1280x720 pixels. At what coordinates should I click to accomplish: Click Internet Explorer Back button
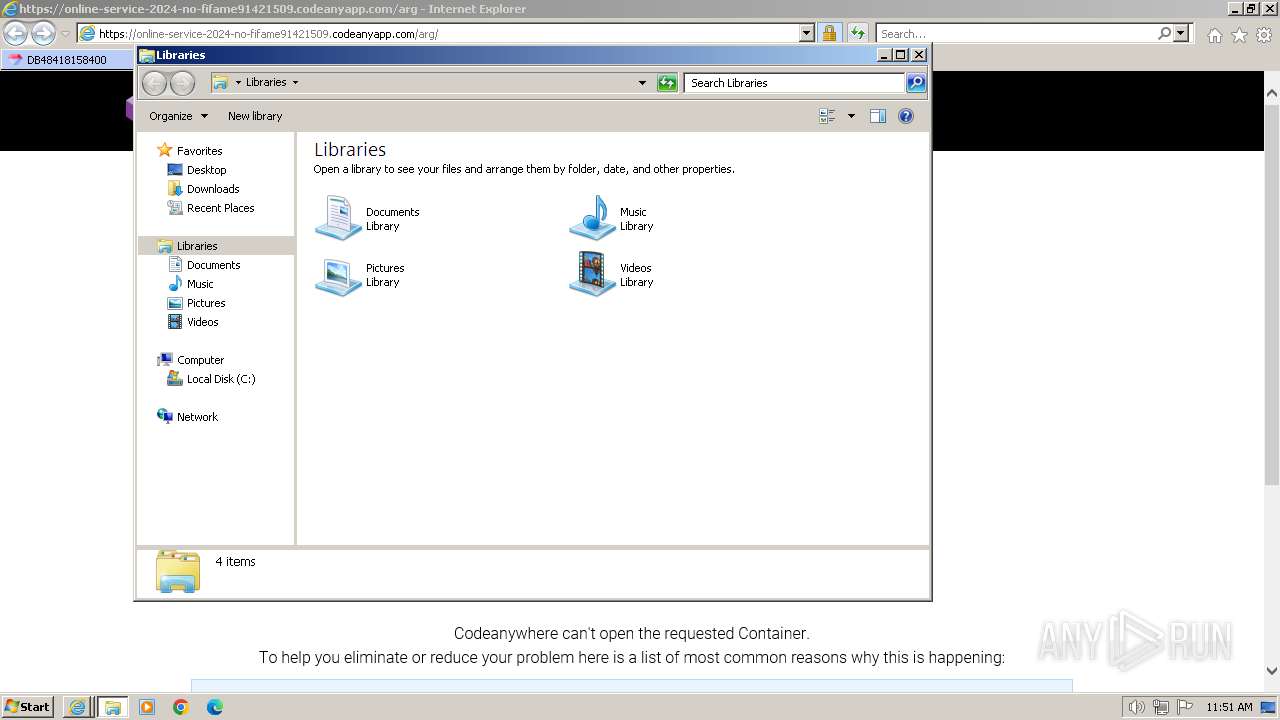point(15,33)
